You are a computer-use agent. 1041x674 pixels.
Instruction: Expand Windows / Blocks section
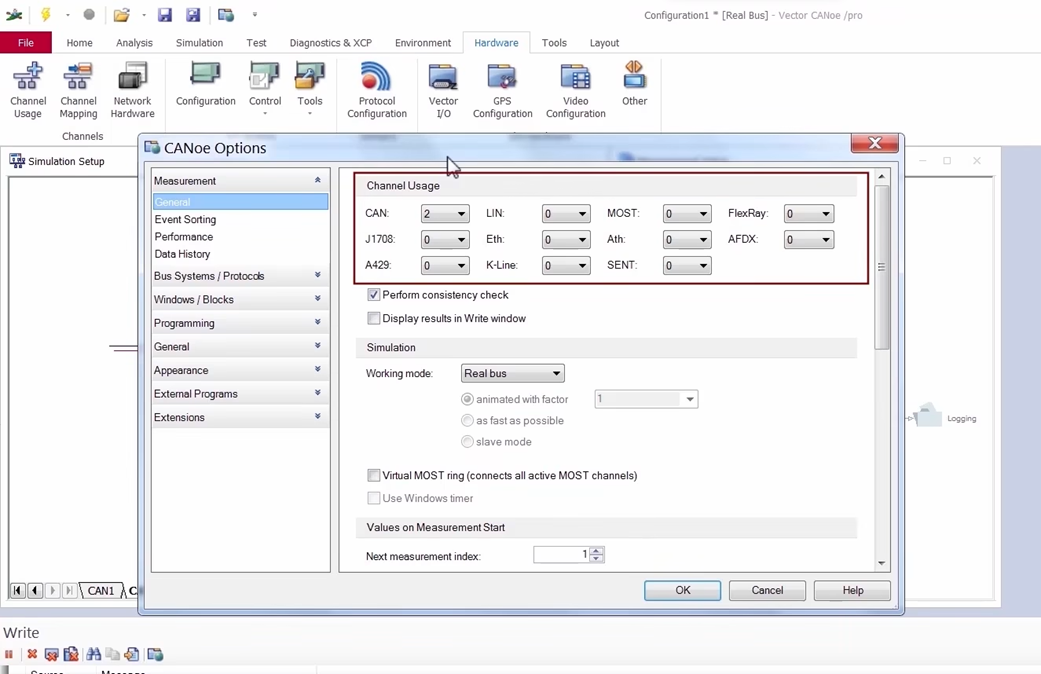pos(240,299)
